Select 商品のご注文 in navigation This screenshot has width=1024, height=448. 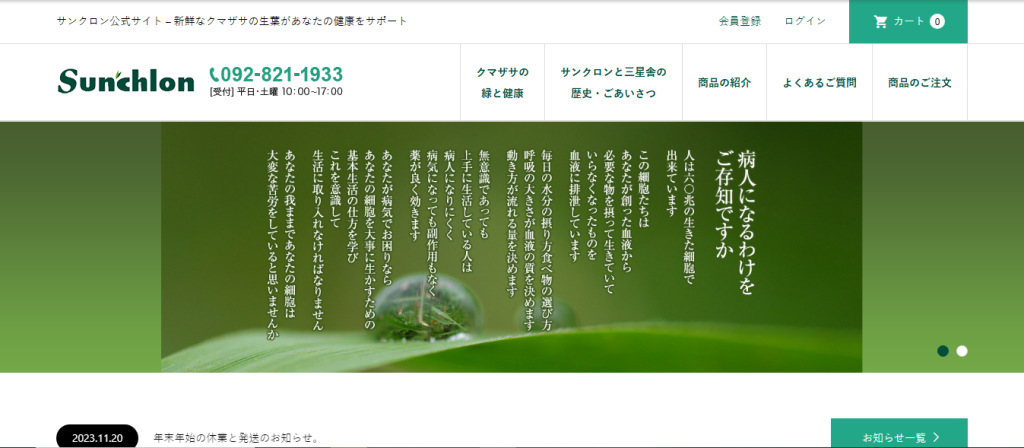[x=919, y=83]
